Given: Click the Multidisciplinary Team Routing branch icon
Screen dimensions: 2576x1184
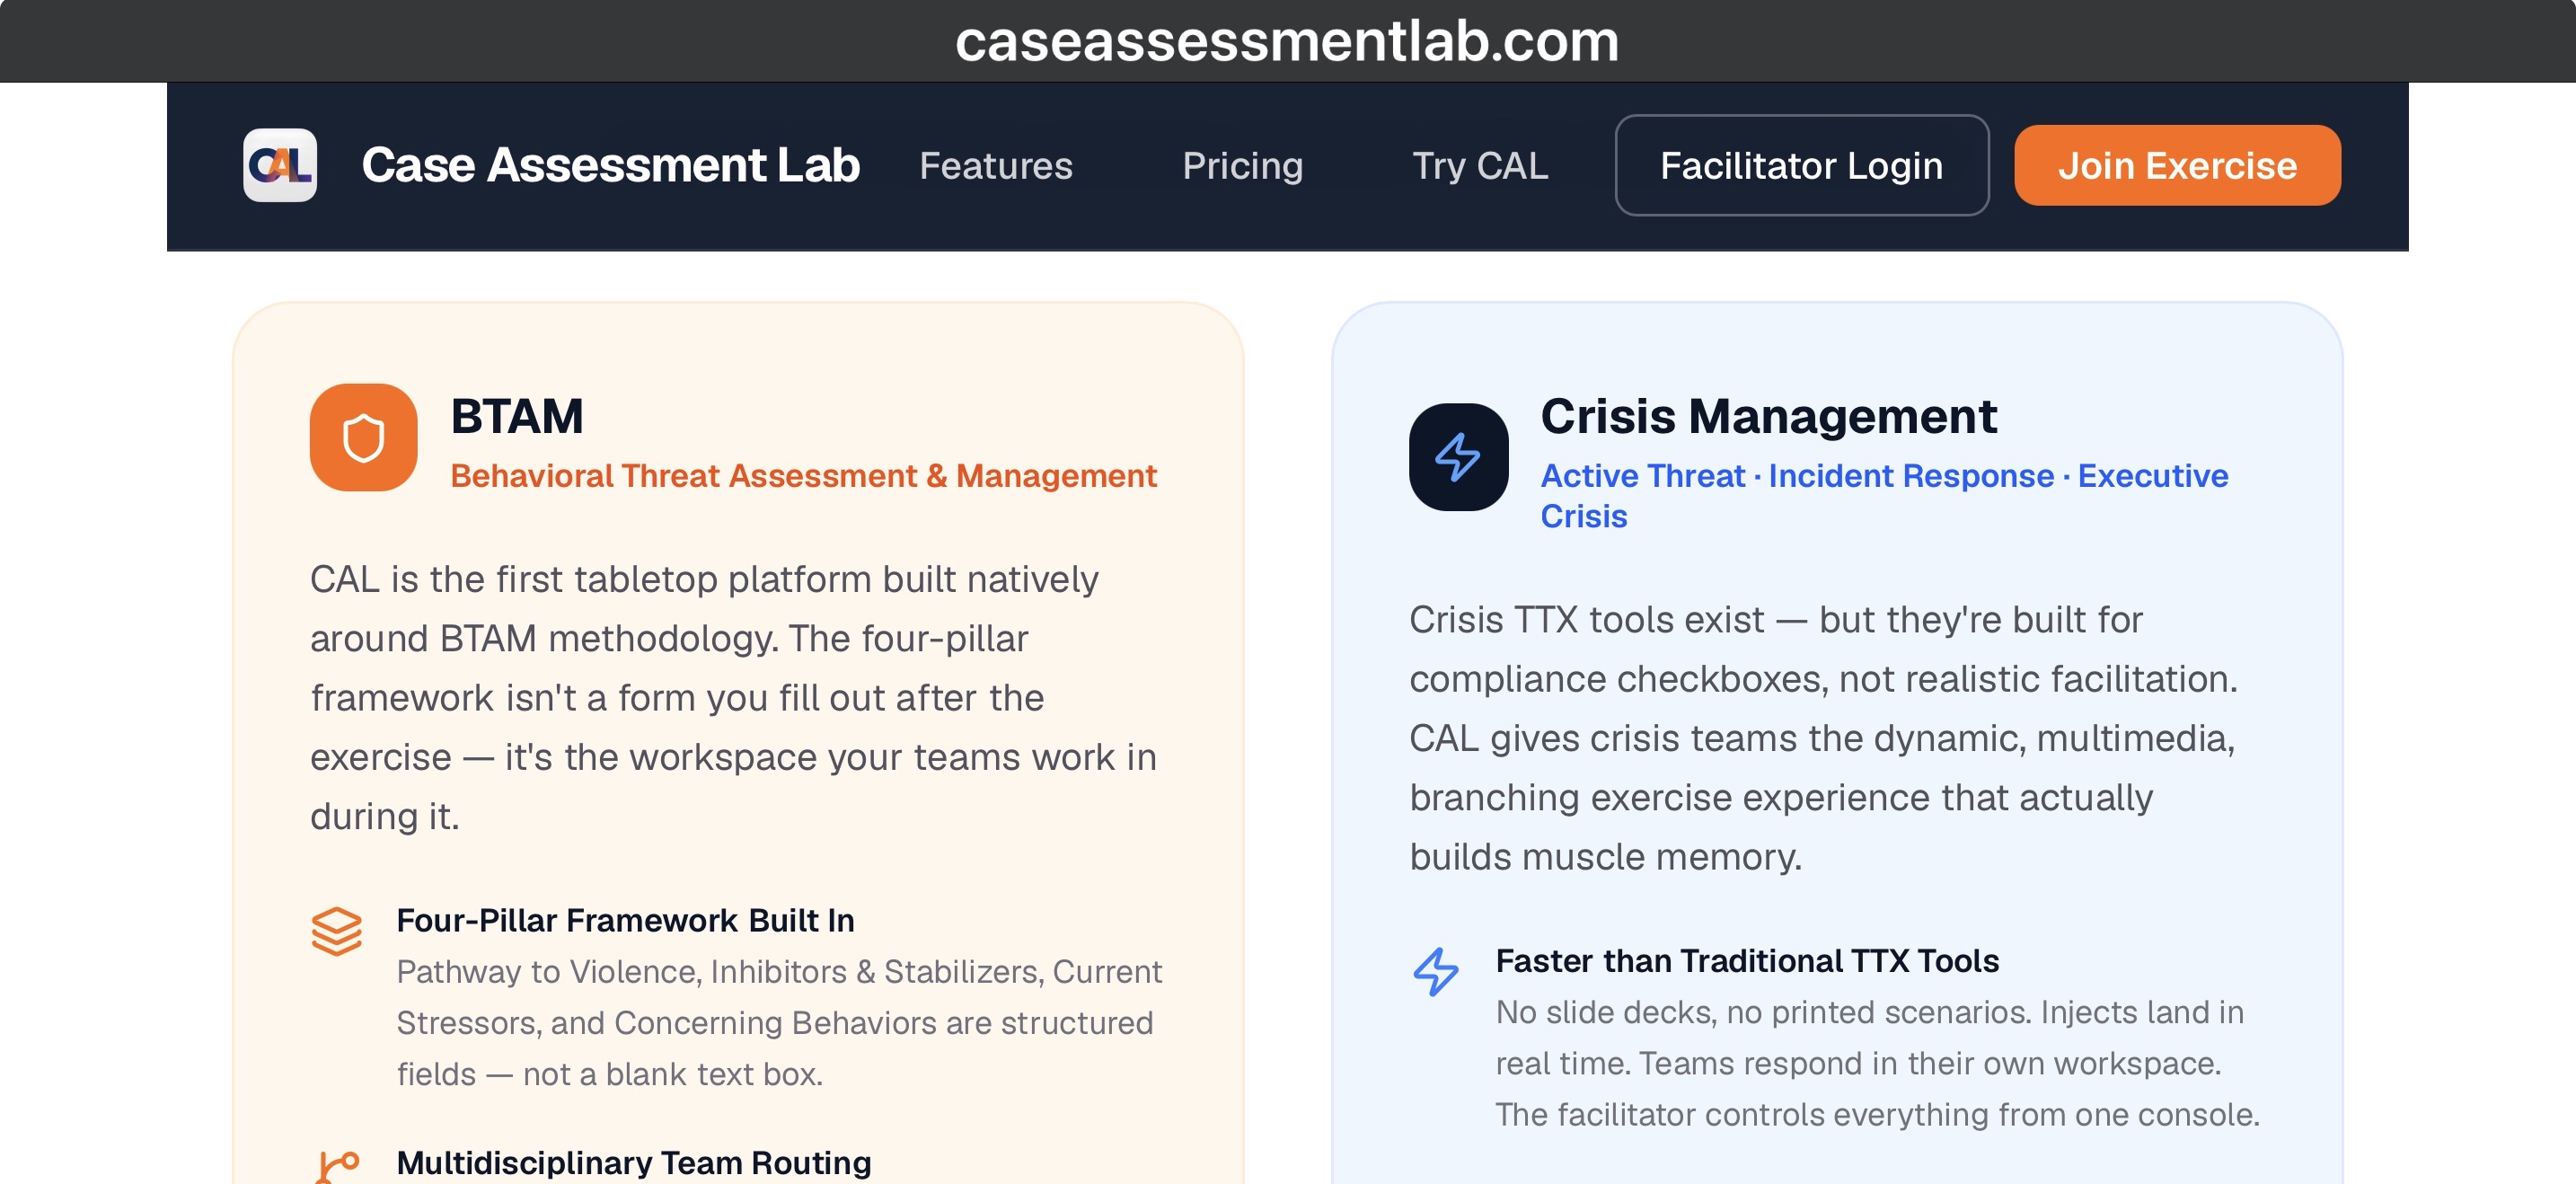Looking at the screenshot, I should (x=336, y=1168).
